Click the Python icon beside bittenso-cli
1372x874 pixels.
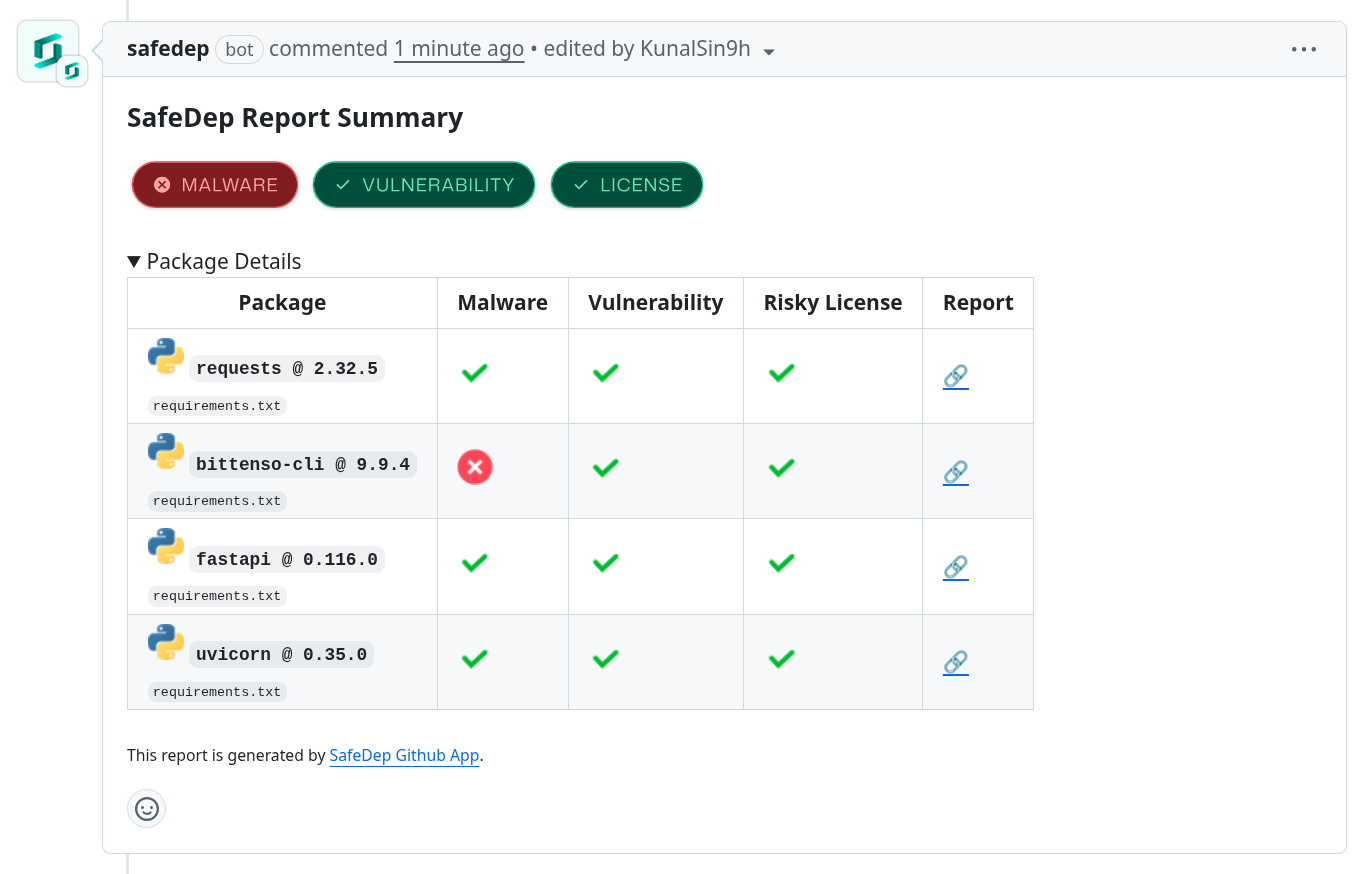pyautogui.click(x=166, y=451)
